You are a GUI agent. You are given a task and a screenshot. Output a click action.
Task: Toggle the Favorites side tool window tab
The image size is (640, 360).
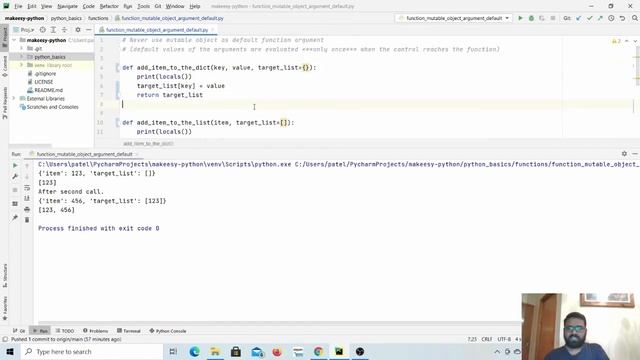5,308
